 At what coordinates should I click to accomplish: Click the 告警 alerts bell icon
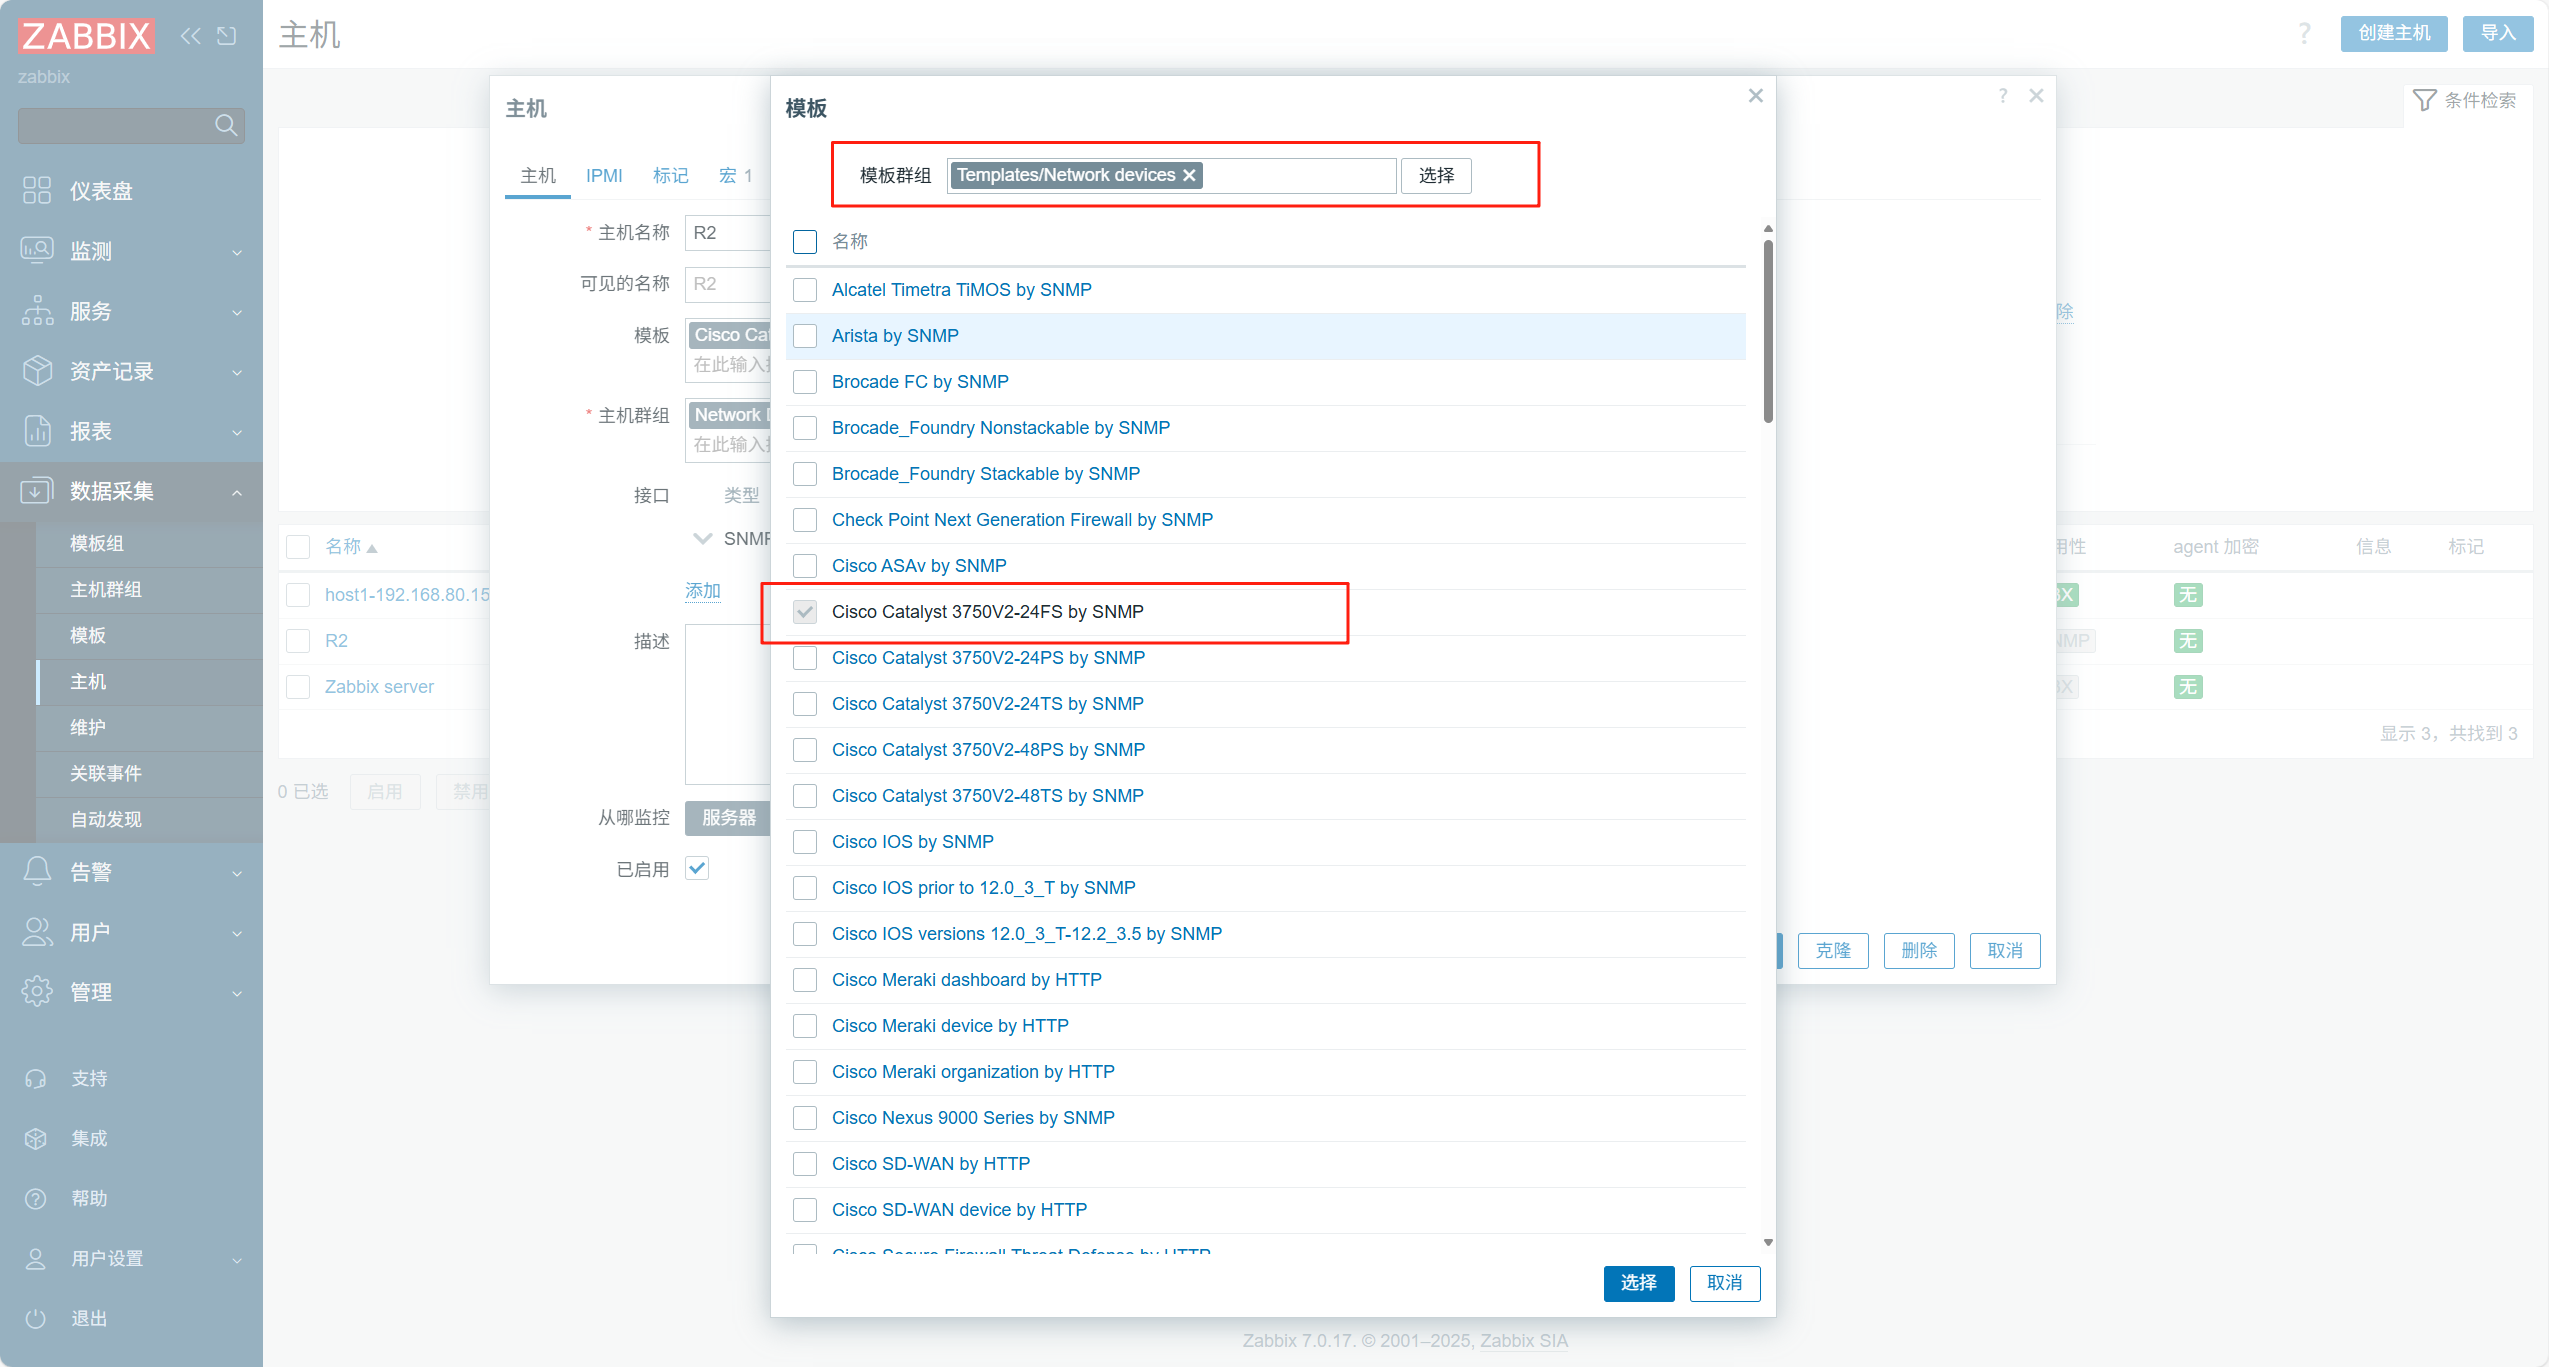[37, 871]
